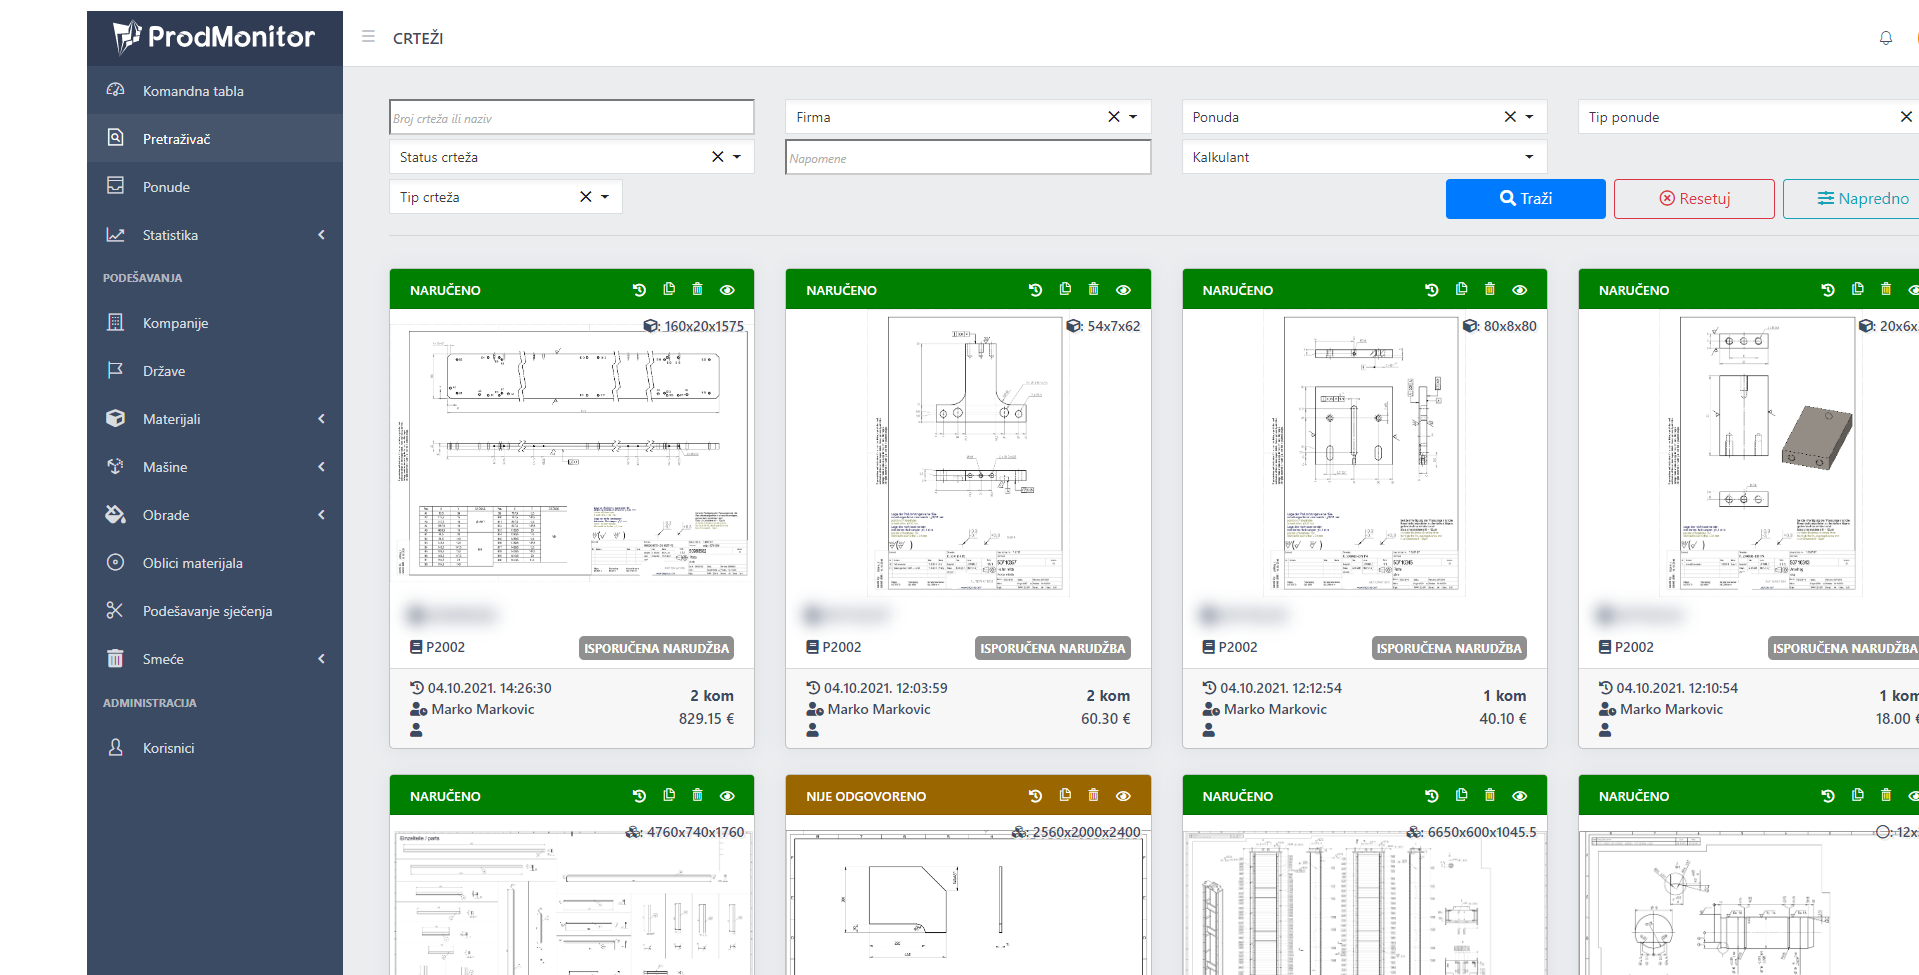The width and height of the screenshot is (1919, 975).
Task: Focus the Broj crteža ili naziv field
Action: click(x=571, y=118)
